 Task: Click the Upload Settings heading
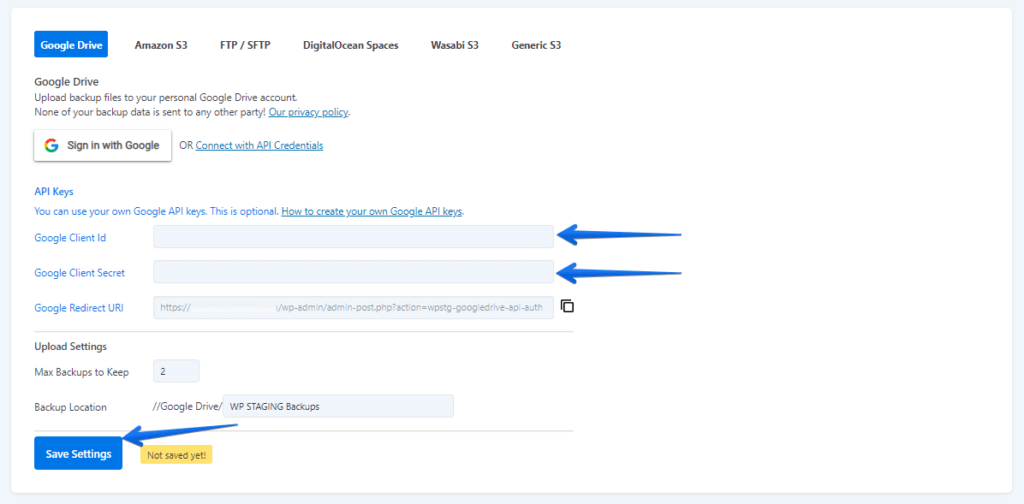pyautogui.click(x=71, y=346)
